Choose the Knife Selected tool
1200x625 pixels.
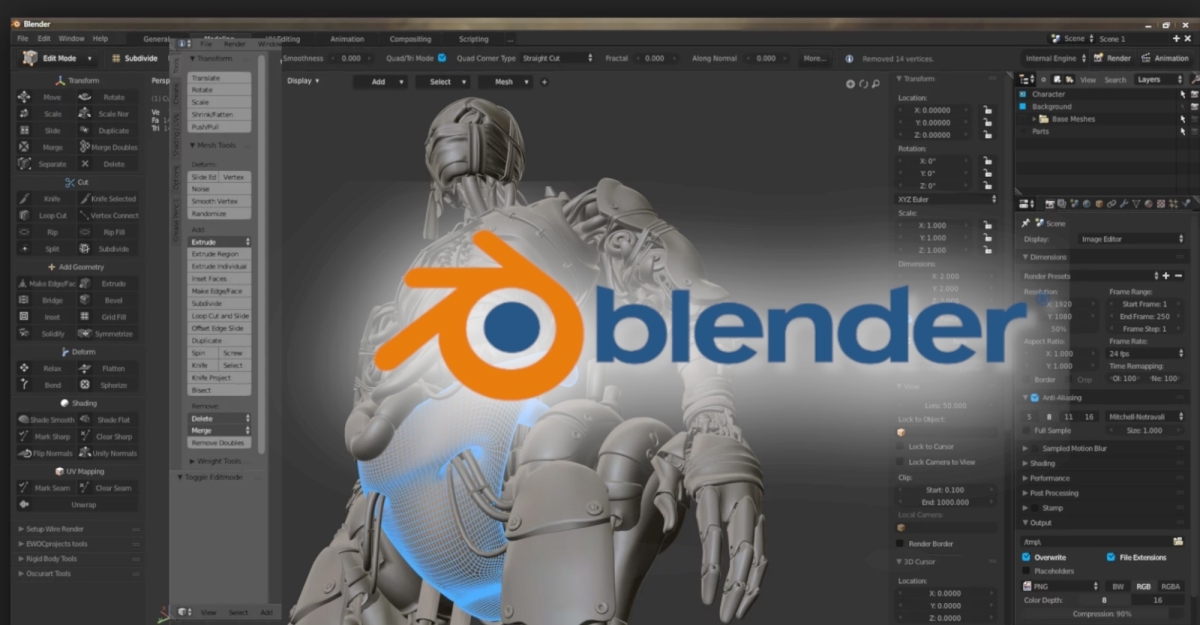tap(108, 199)
